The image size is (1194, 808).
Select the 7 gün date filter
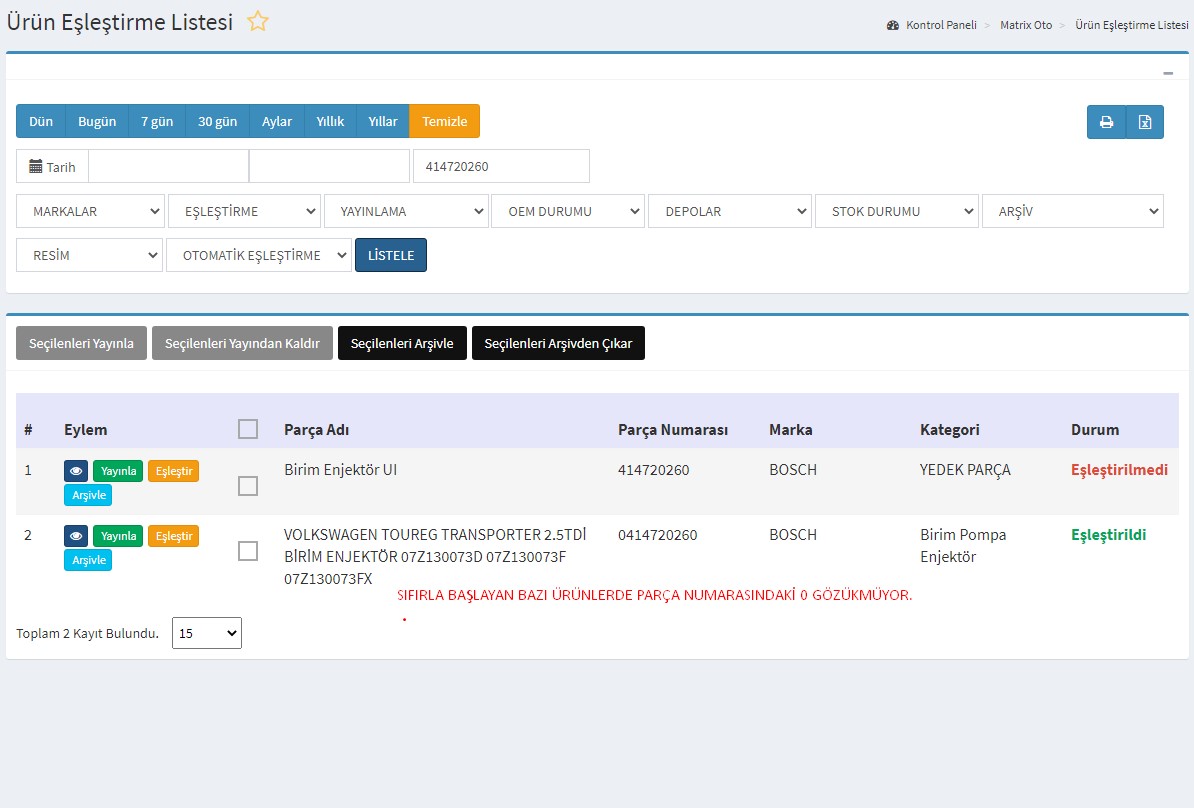[157, 121]
